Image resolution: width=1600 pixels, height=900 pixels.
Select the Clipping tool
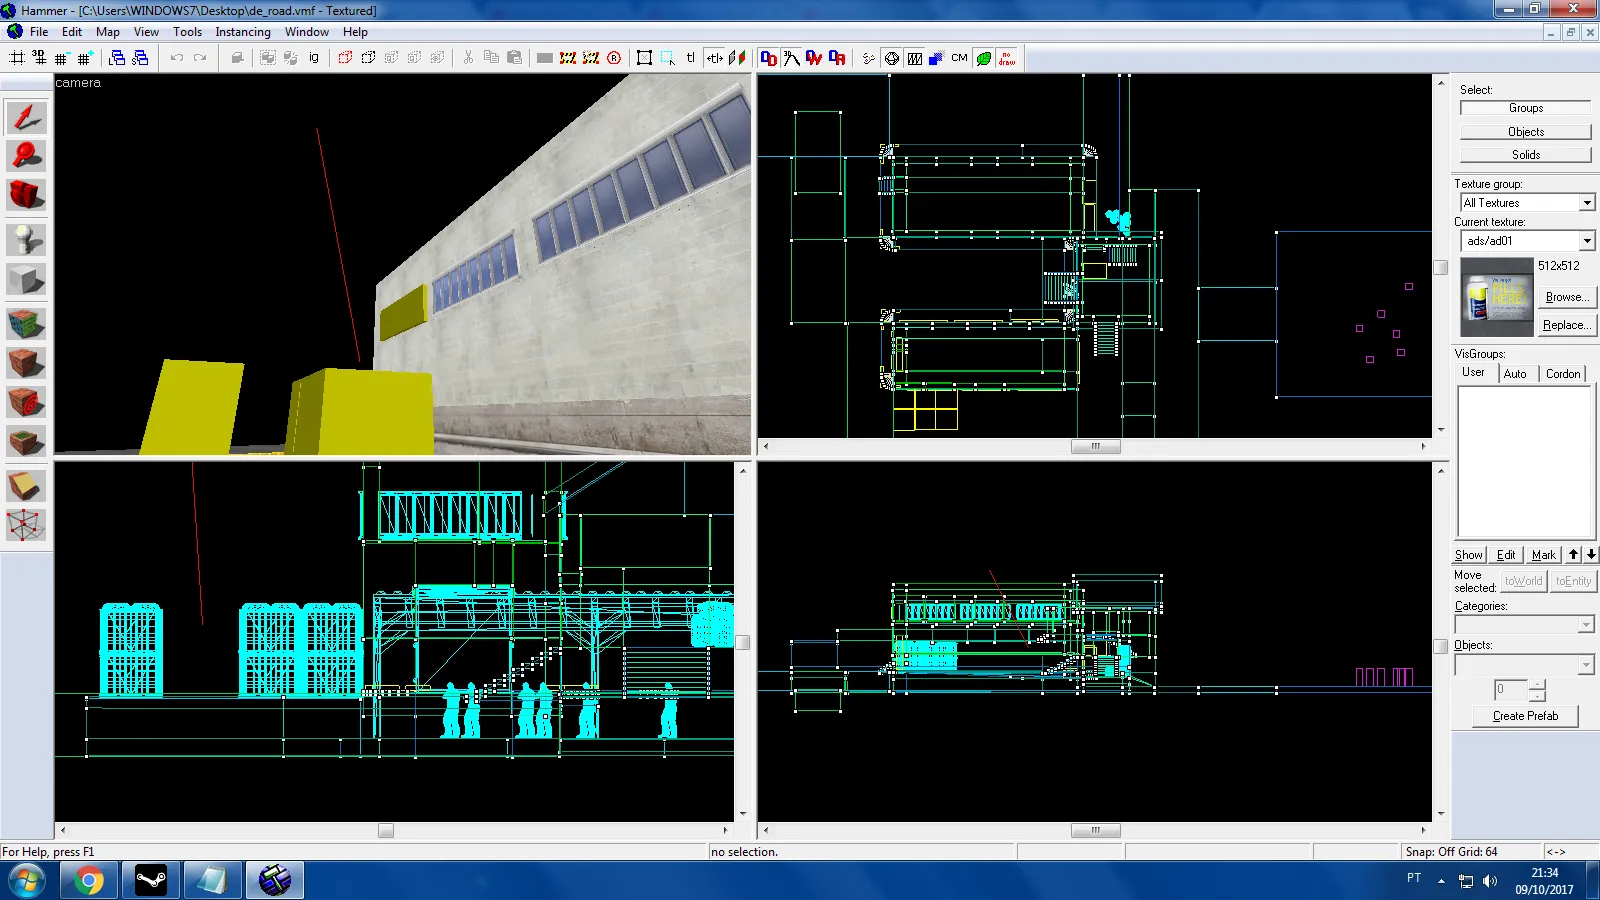pyautogui.click(x=26, y=486)
